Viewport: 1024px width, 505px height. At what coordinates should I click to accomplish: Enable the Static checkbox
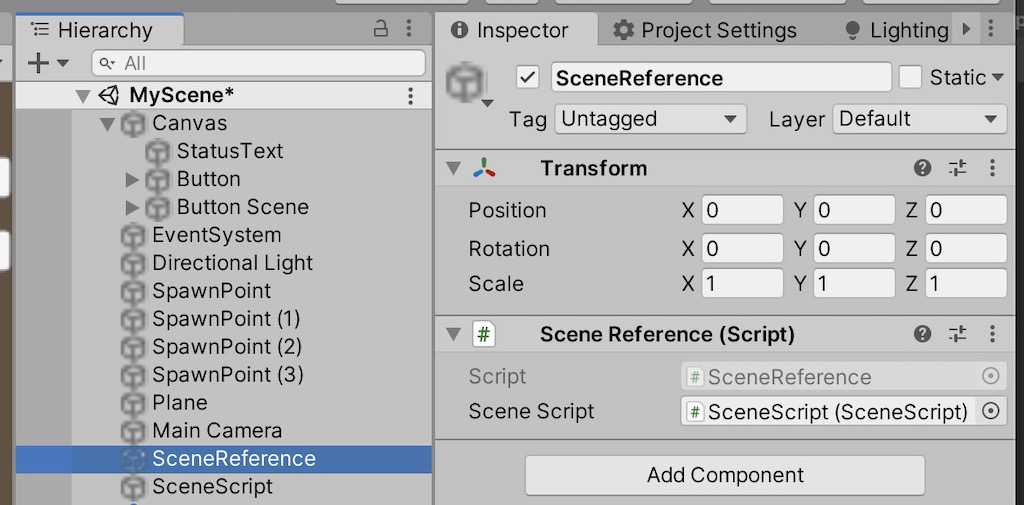910,77
